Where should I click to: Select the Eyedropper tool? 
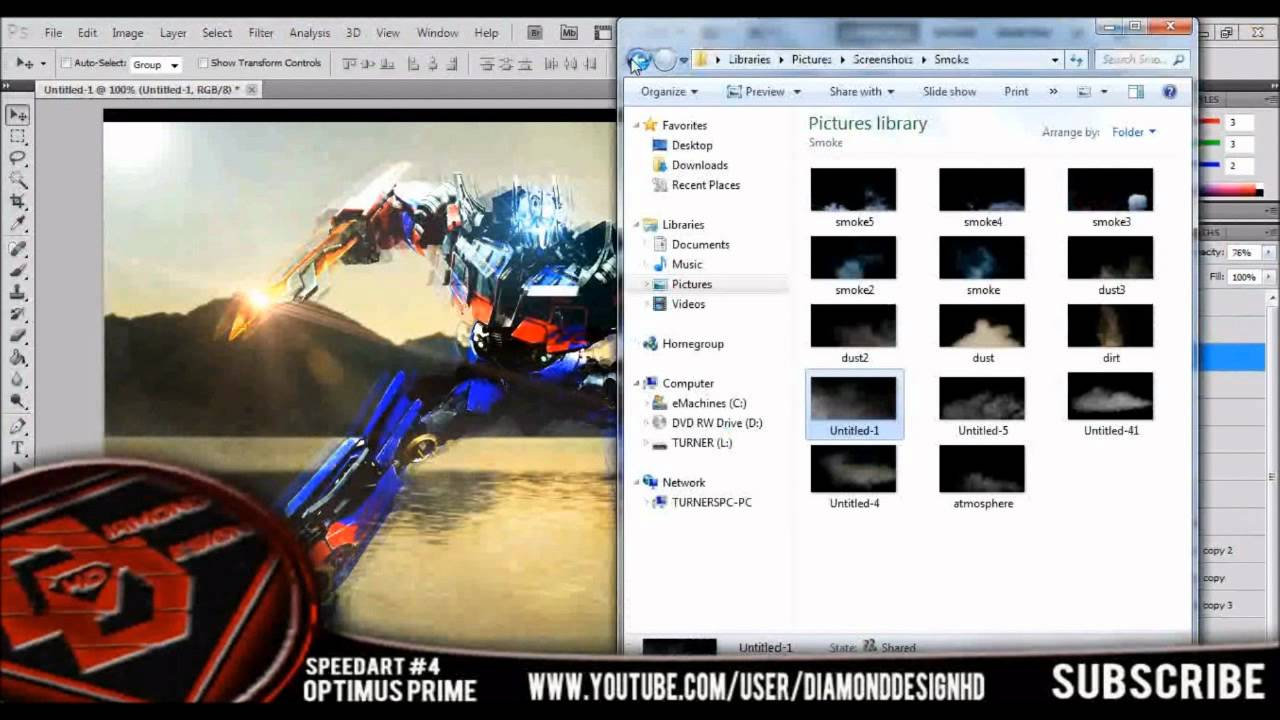pyautogui.click(x=18, y=225)
